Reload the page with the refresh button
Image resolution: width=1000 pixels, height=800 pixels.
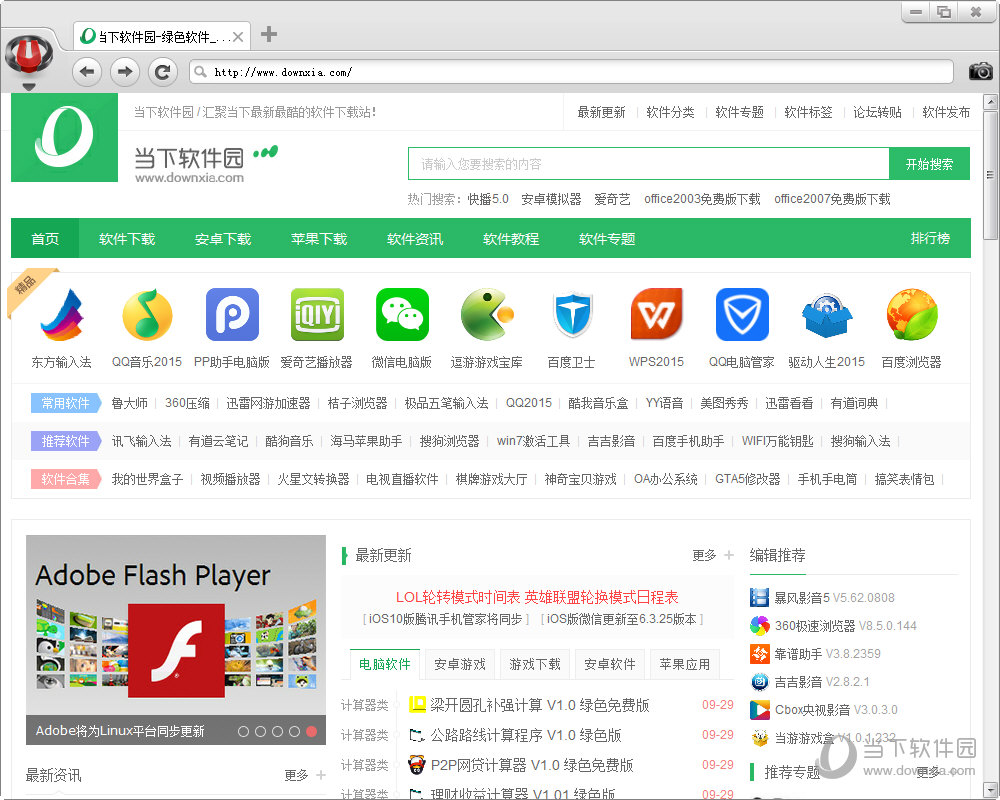point(163,71)
